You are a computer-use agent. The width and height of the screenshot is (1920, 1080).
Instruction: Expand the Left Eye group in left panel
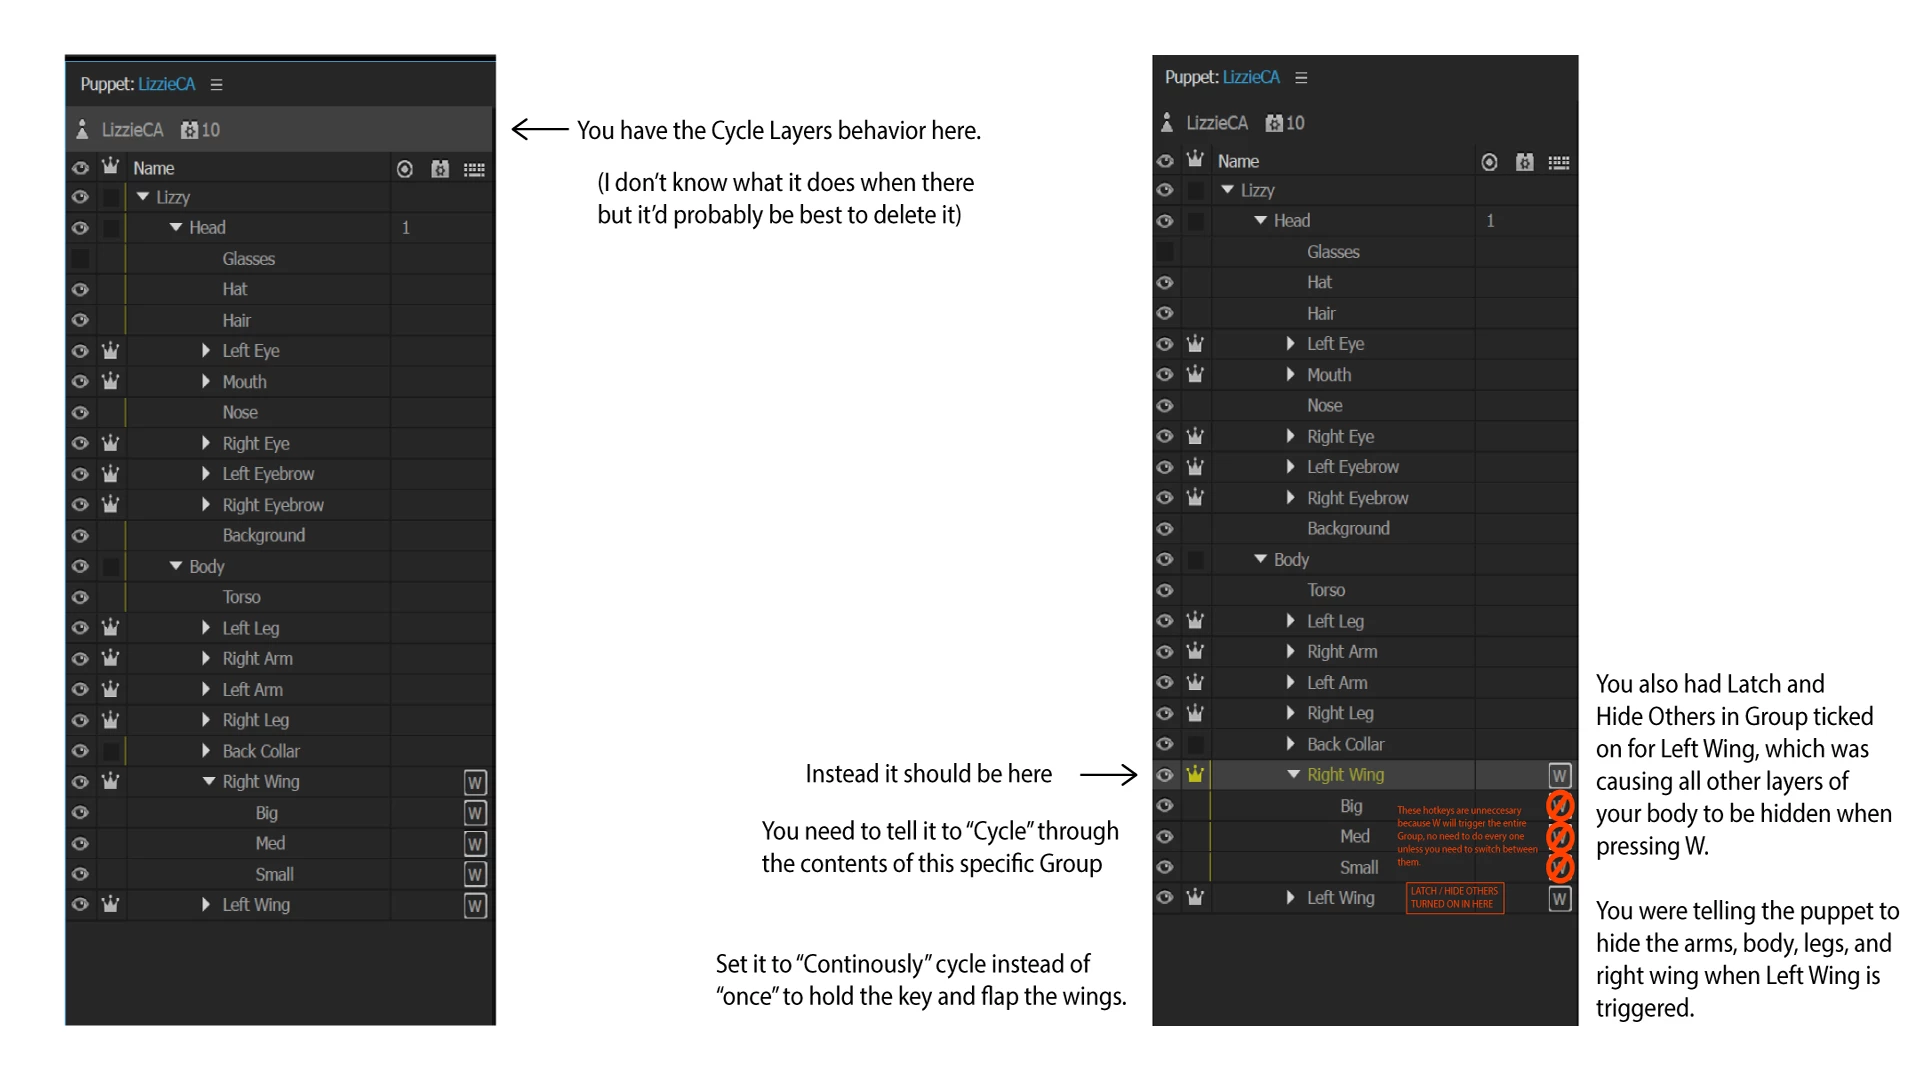pyautogui.click(x=206, y=351)
